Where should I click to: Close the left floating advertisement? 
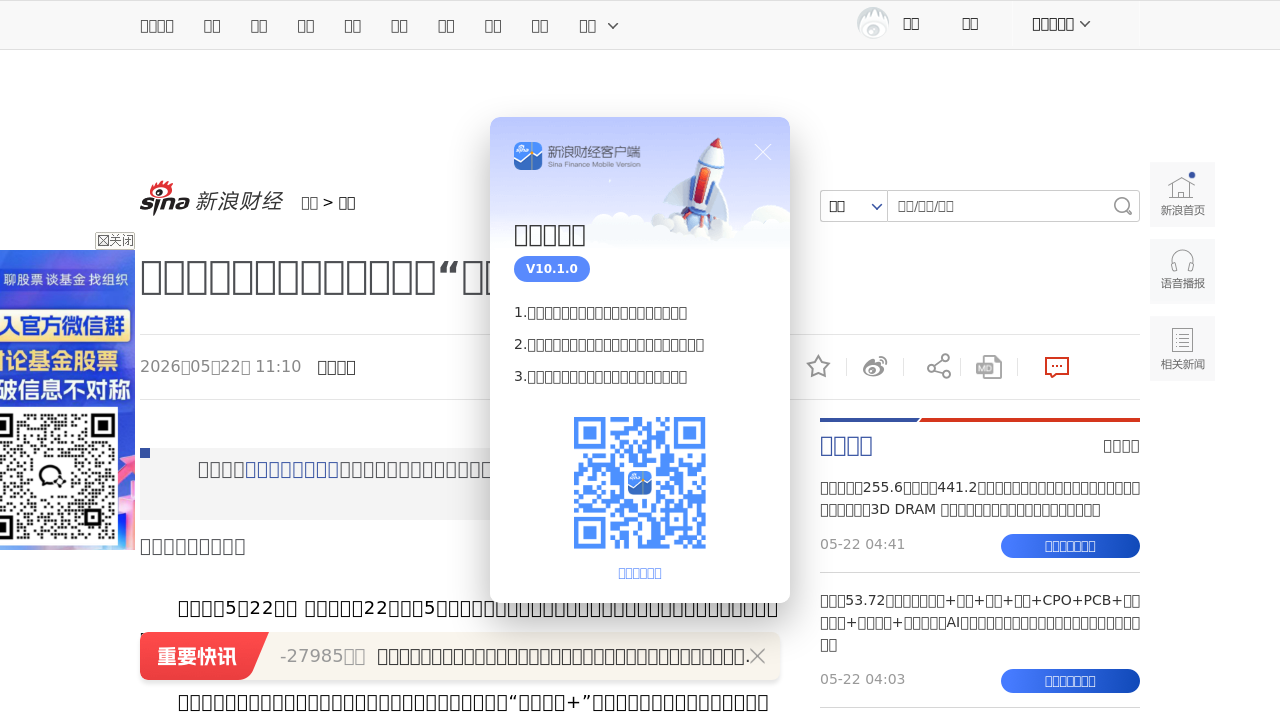(115, 240)
